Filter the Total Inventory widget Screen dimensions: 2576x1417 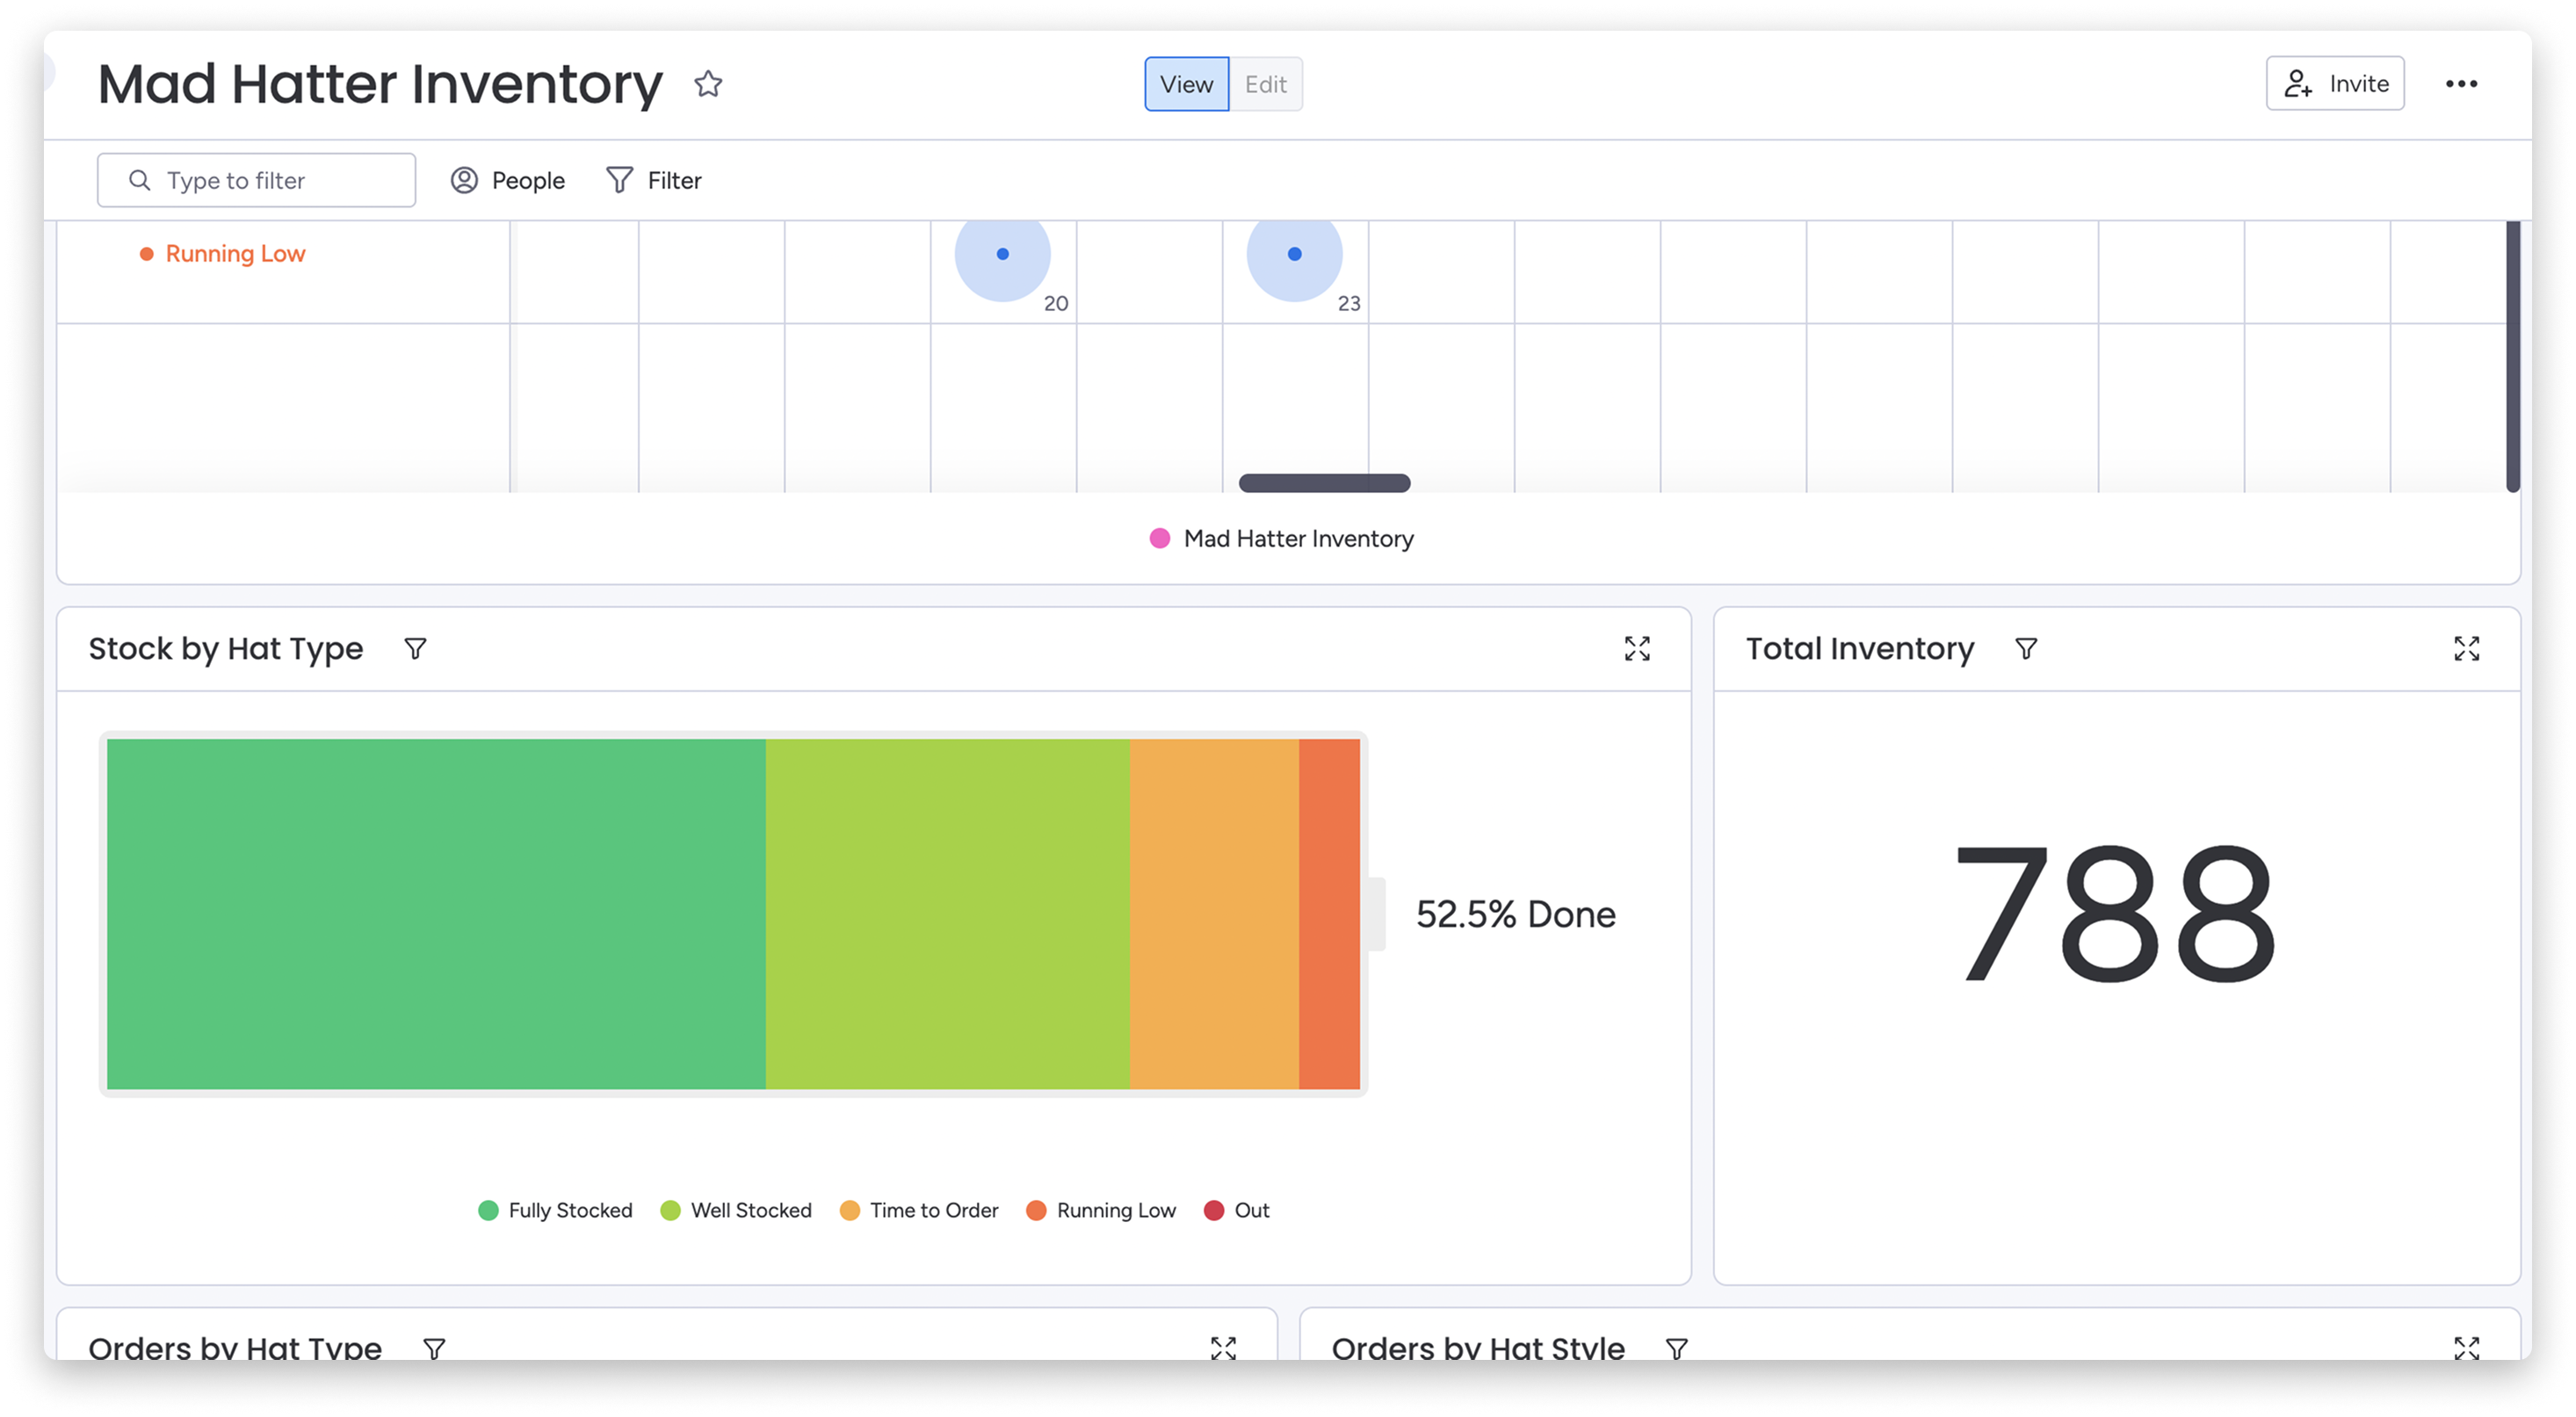(2026, 649)
